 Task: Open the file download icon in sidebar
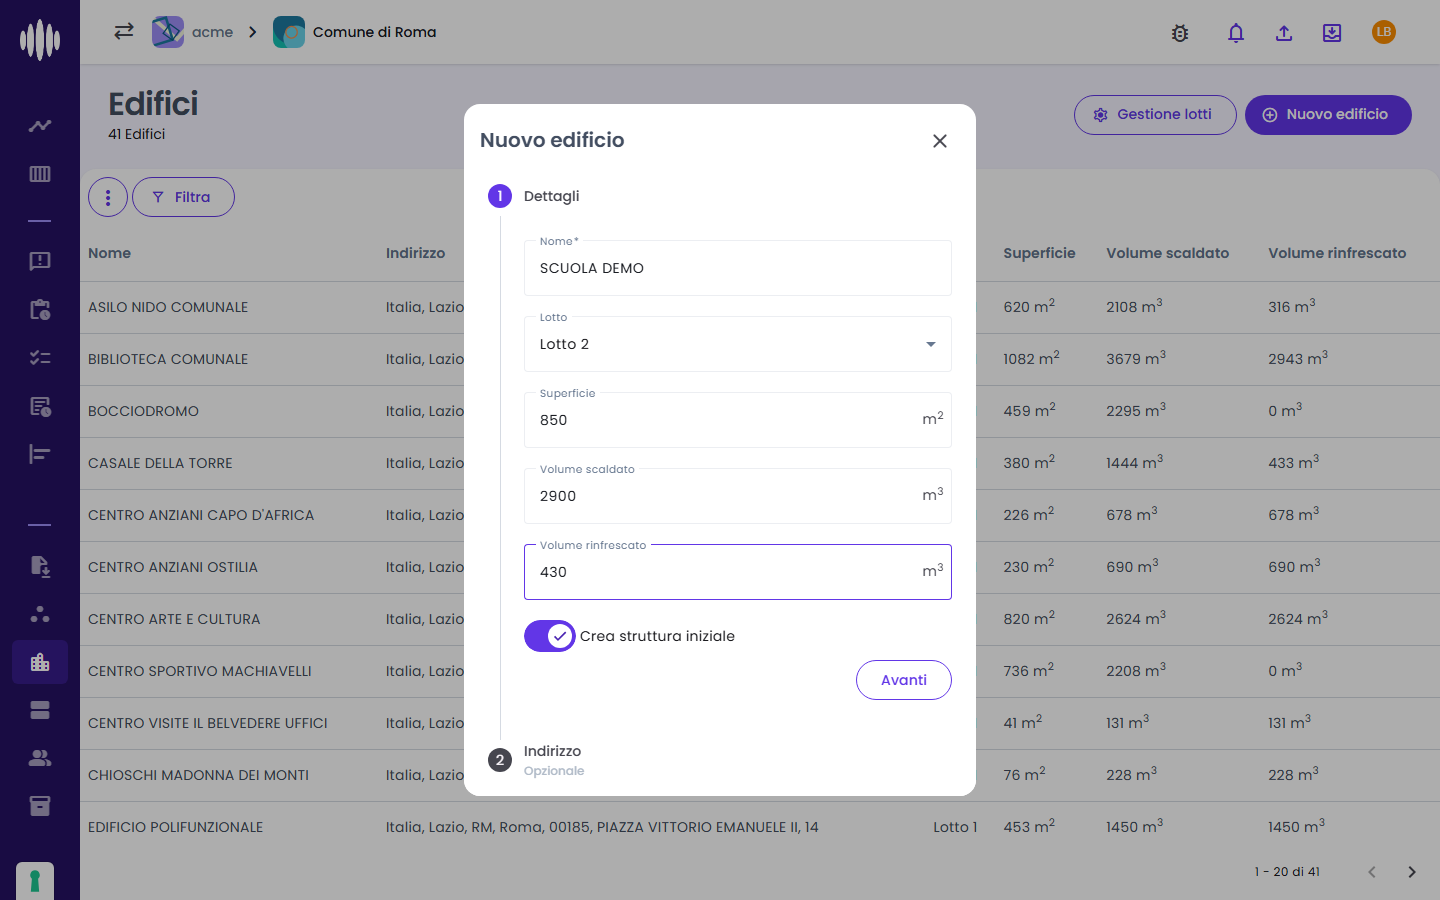pos(40,566)
